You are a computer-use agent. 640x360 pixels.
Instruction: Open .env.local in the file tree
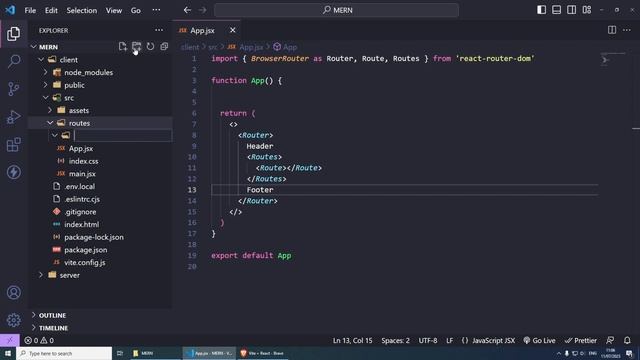click(80, 186)
